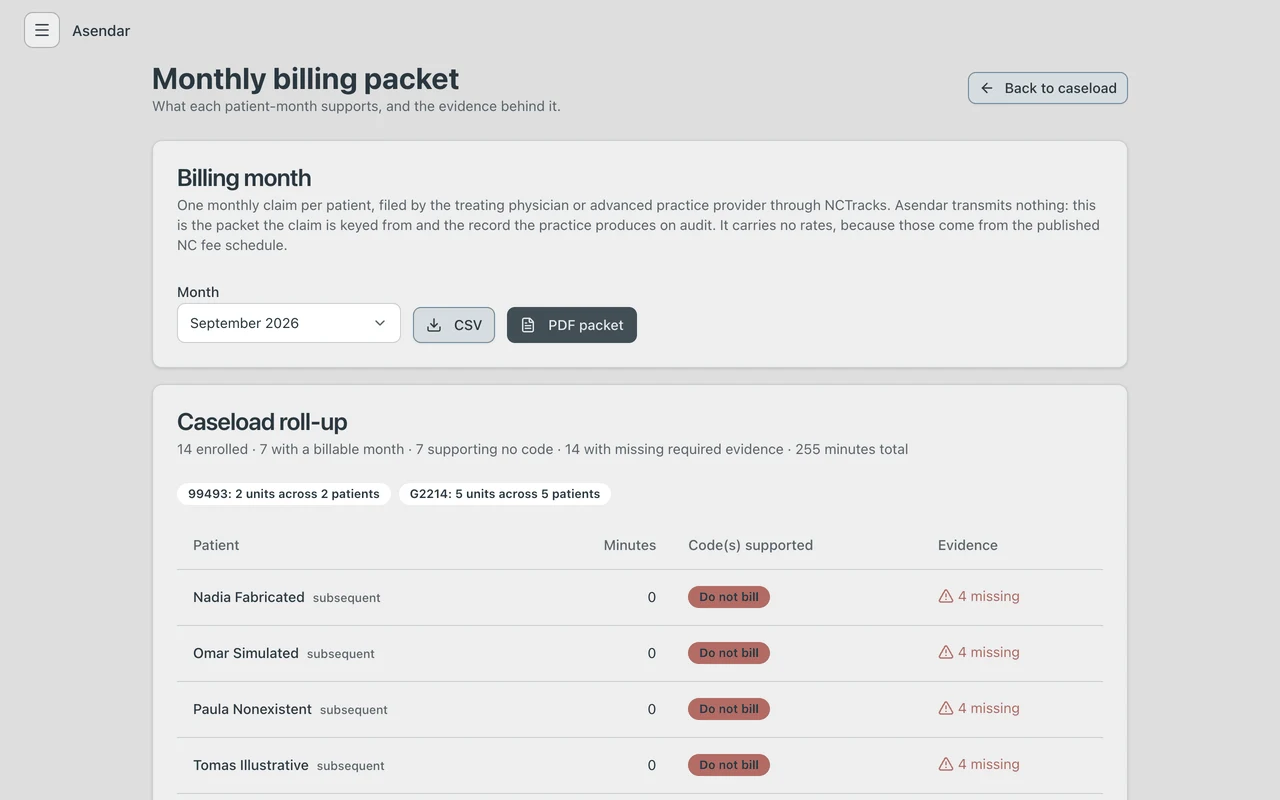
Task: Click Tomas Illustrative's Do not bill badge
Action: pos(729,765)
